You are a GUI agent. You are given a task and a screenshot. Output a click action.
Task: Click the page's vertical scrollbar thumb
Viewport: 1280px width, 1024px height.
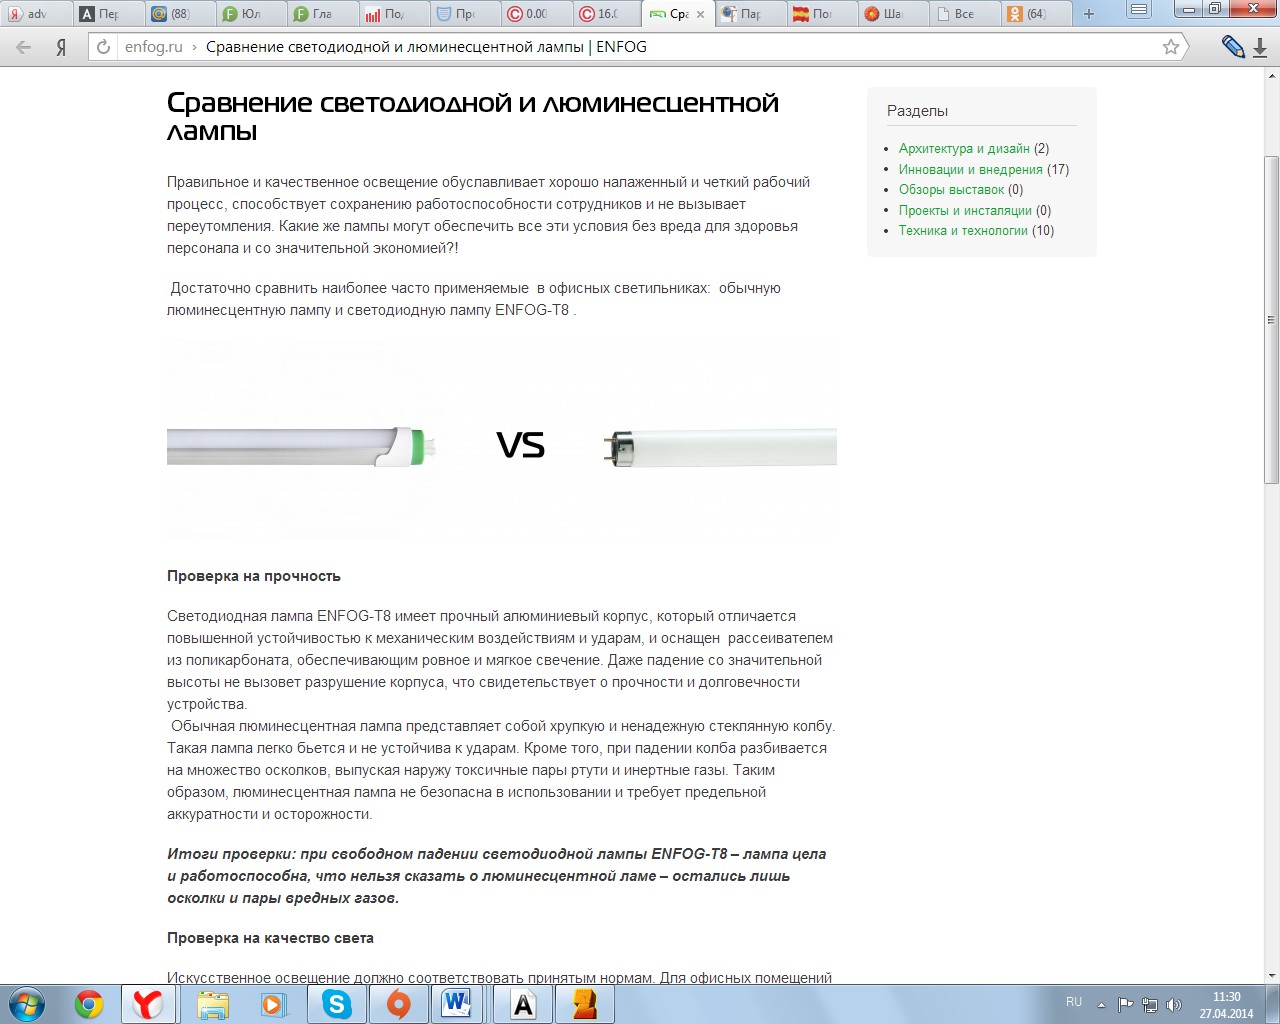1272,320
